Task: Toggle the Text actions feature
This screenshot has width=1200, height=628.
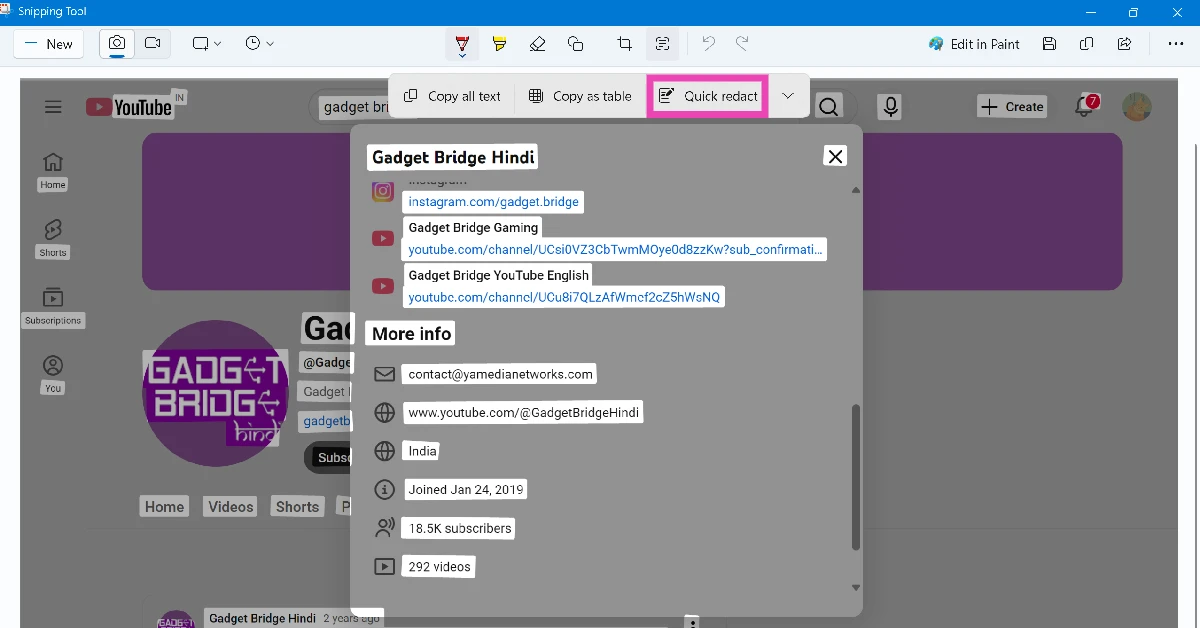Action: click(662, 44)
